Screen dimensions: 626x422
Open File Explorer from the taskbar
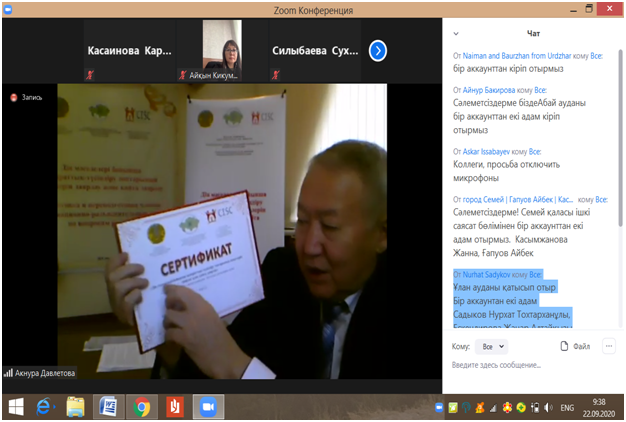(75, 407)
